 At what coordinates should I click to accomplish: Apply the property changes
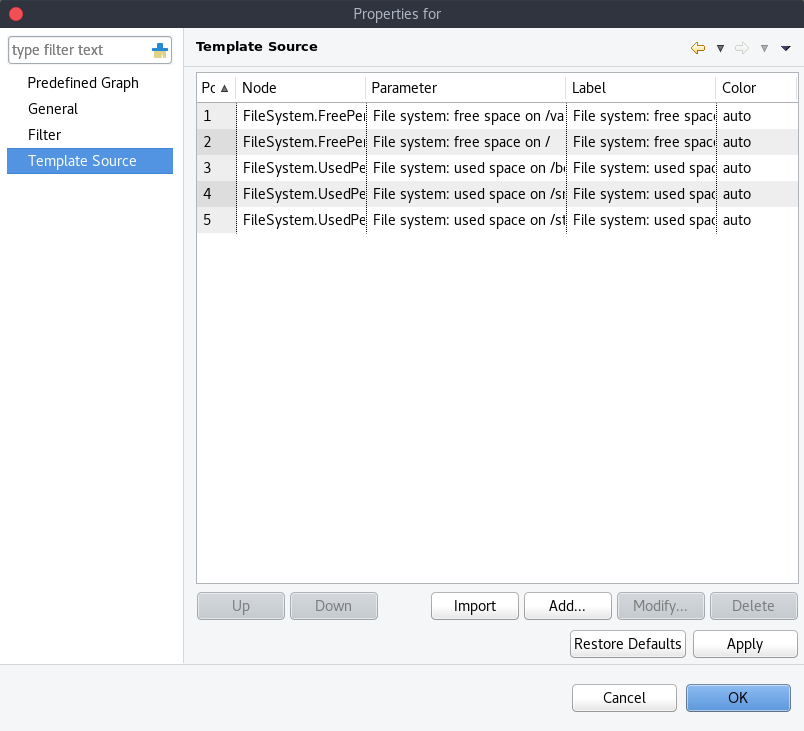745,644
